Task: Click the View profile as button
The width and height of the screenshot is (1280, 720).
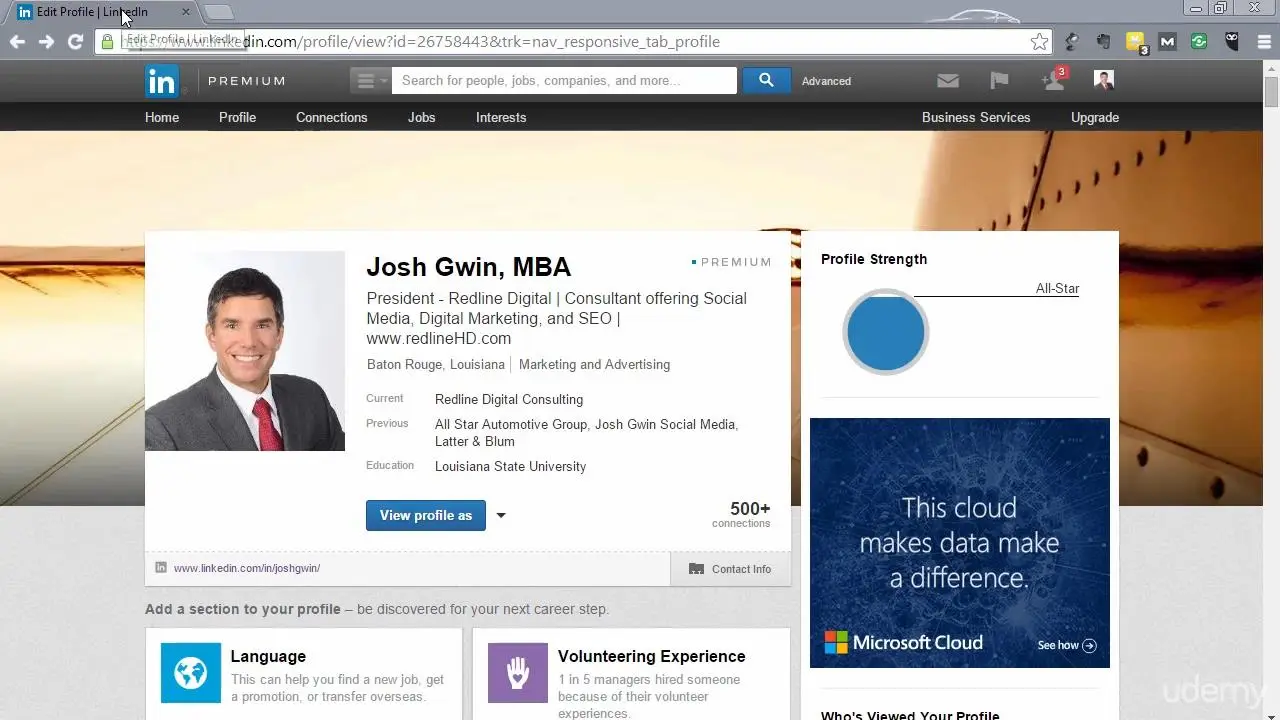Action: (x=426, y=515)
